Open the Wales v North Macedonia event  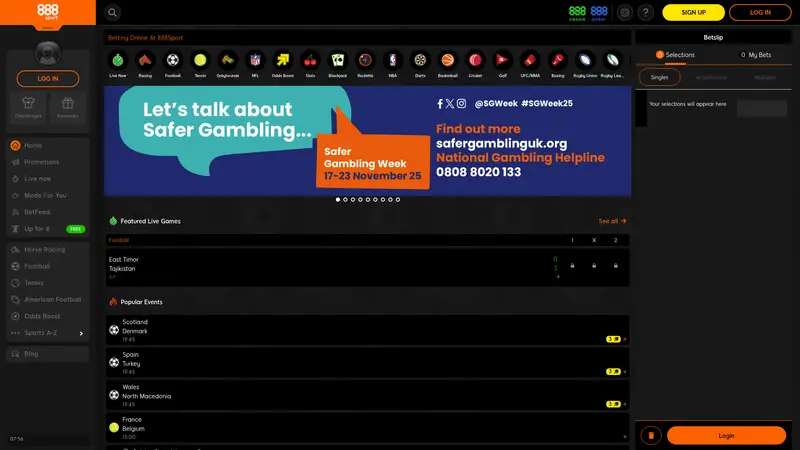(x=367, y=395)
